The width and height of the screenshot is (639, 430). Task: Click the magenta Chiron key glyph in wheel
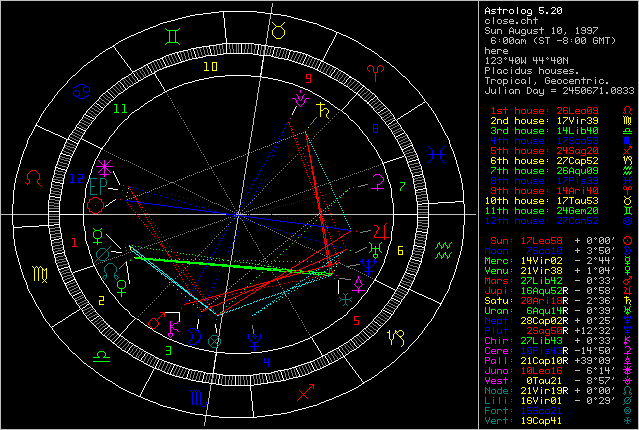click(x=174, y=329)
